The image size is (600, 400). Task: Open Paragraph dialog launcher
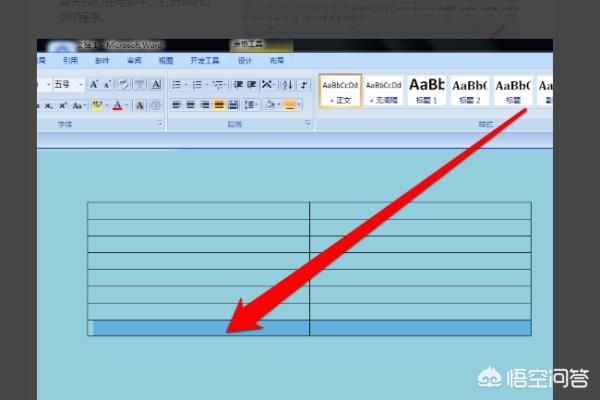pyautogui.click(x=308, y=123)
